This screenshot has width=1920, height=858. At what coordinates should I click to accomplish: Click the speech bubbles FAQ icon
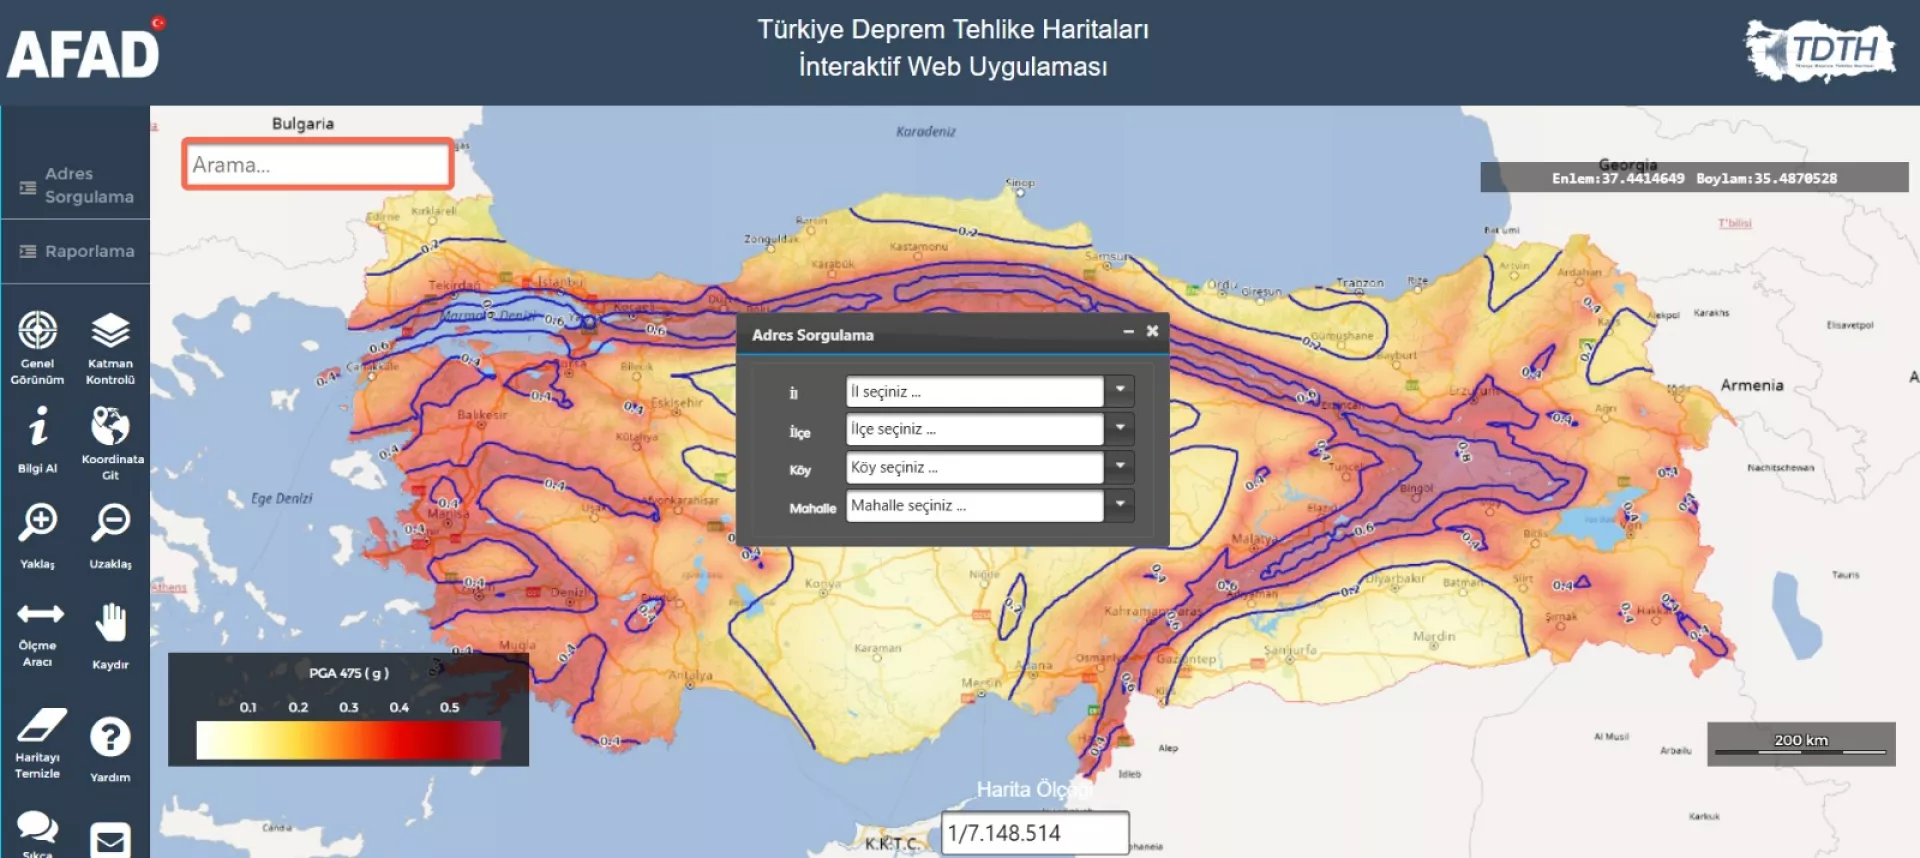tap(38, 828)
